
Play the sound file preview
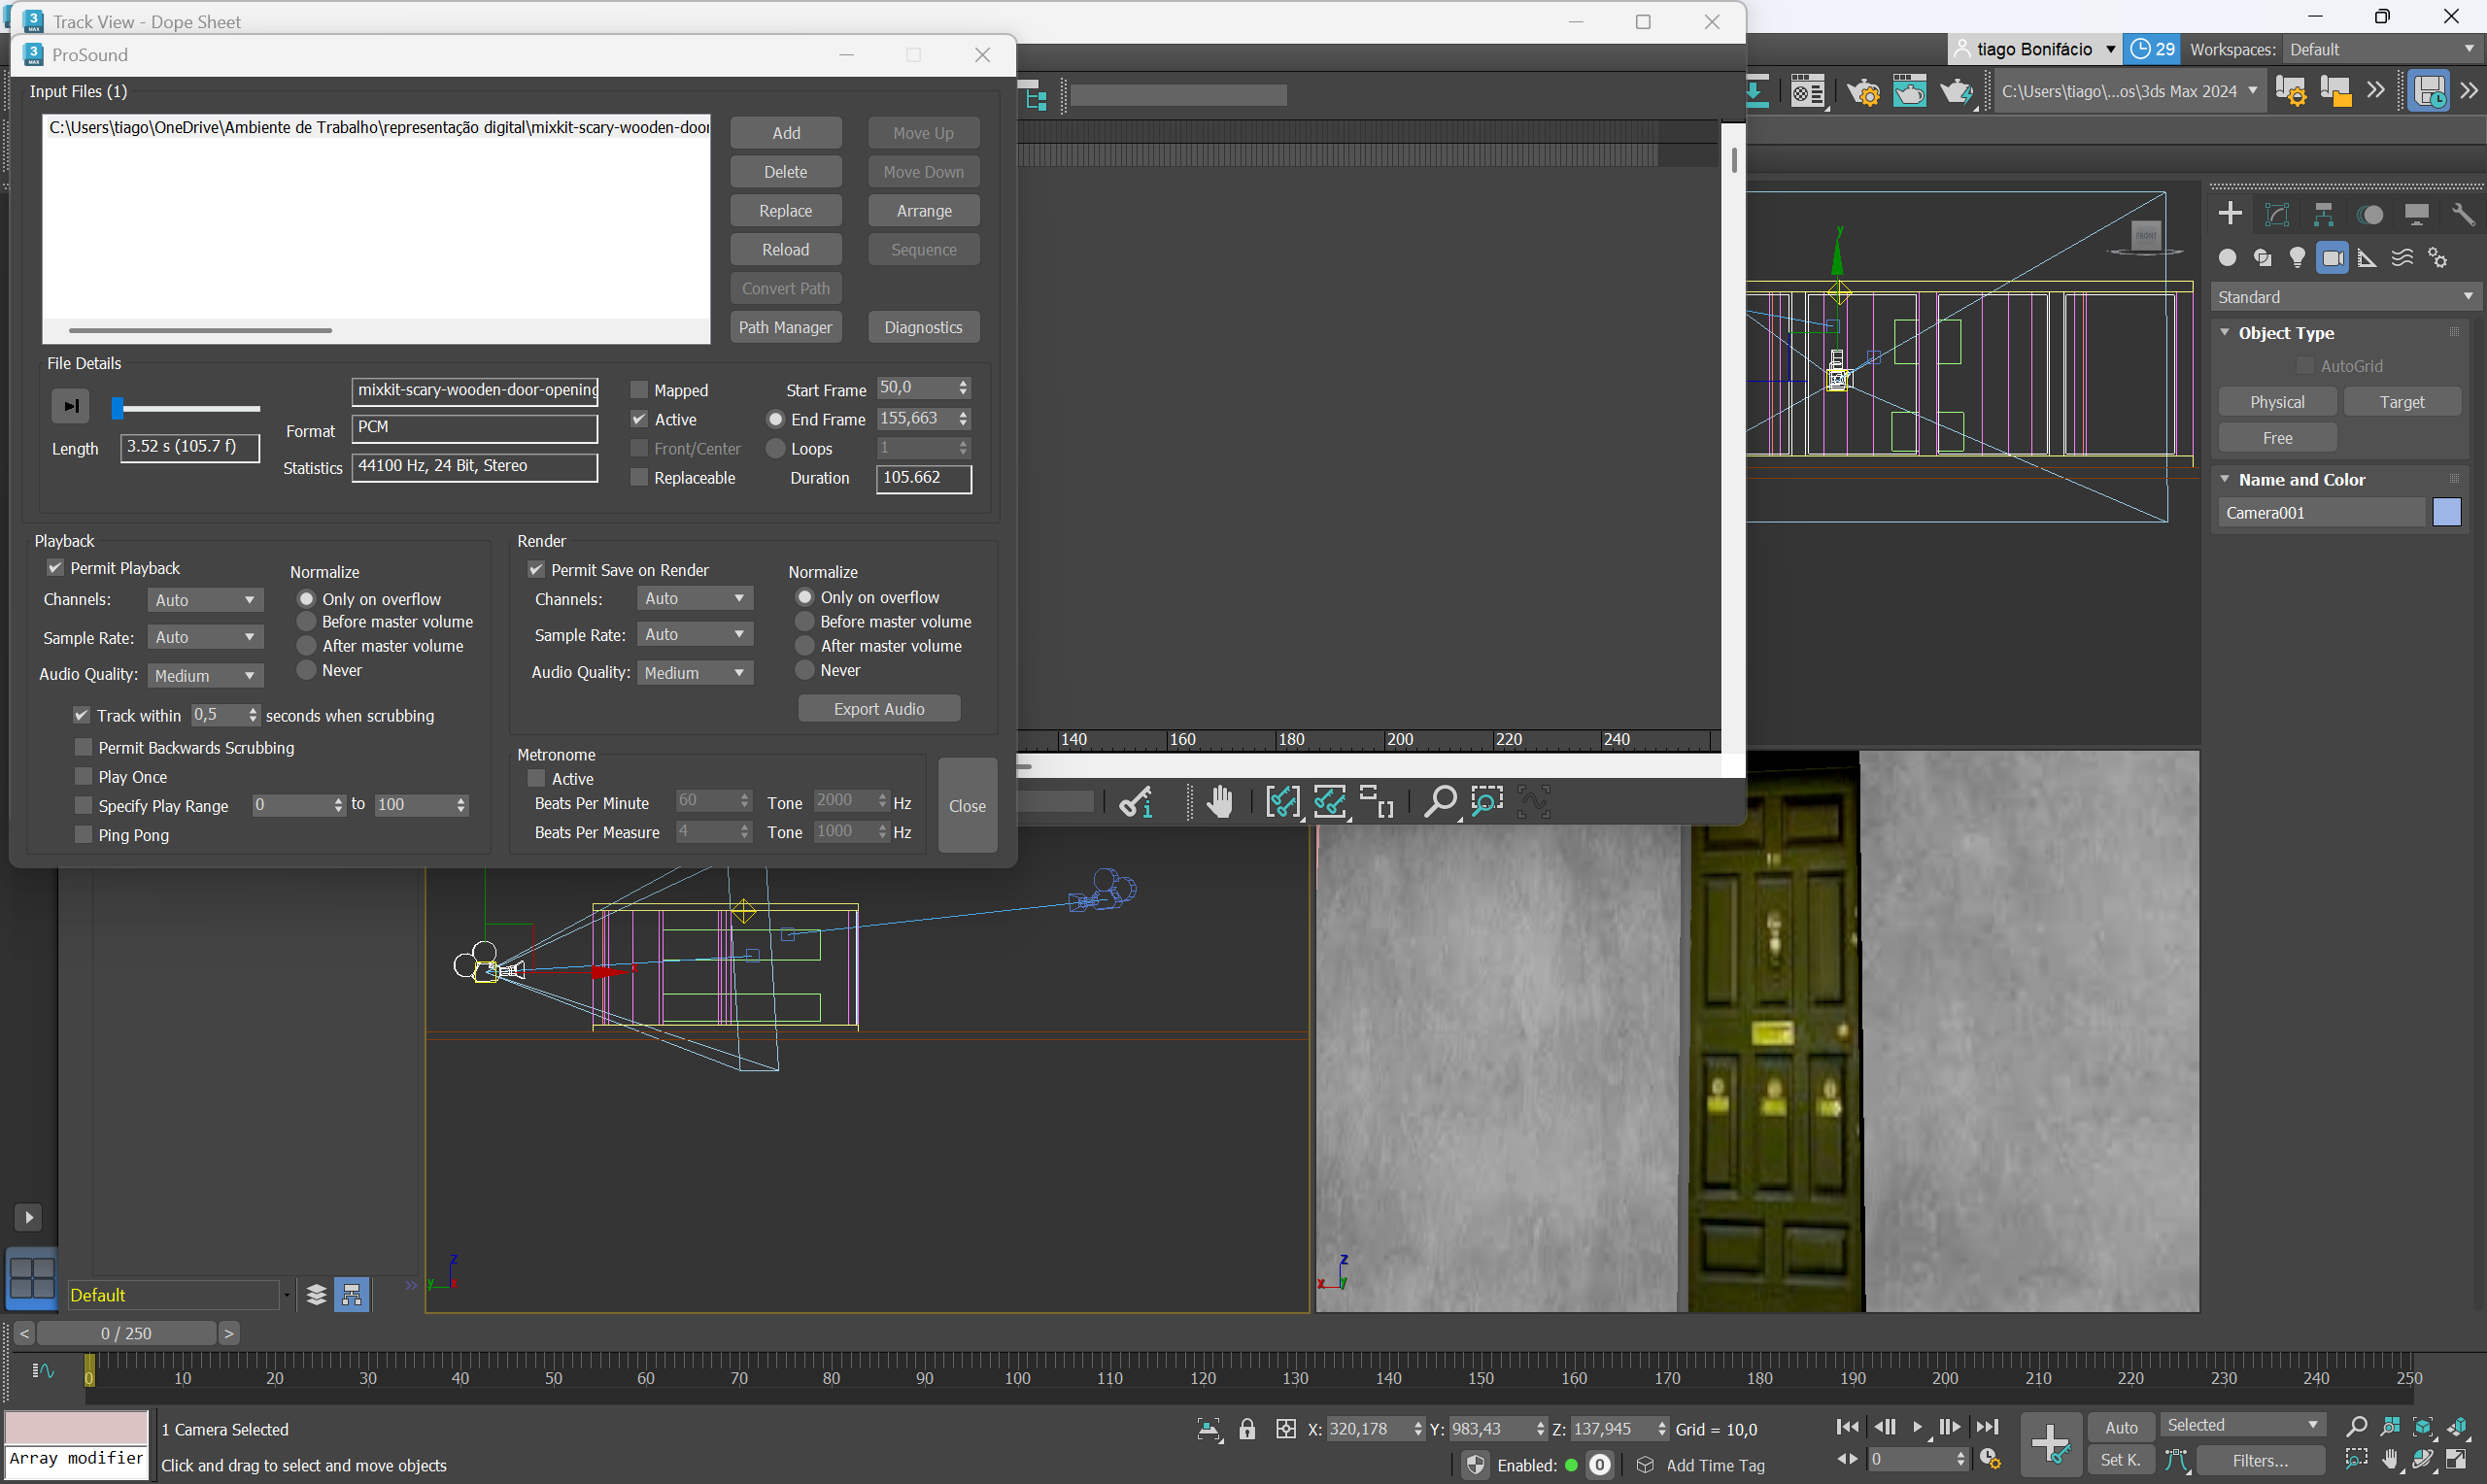70,406
